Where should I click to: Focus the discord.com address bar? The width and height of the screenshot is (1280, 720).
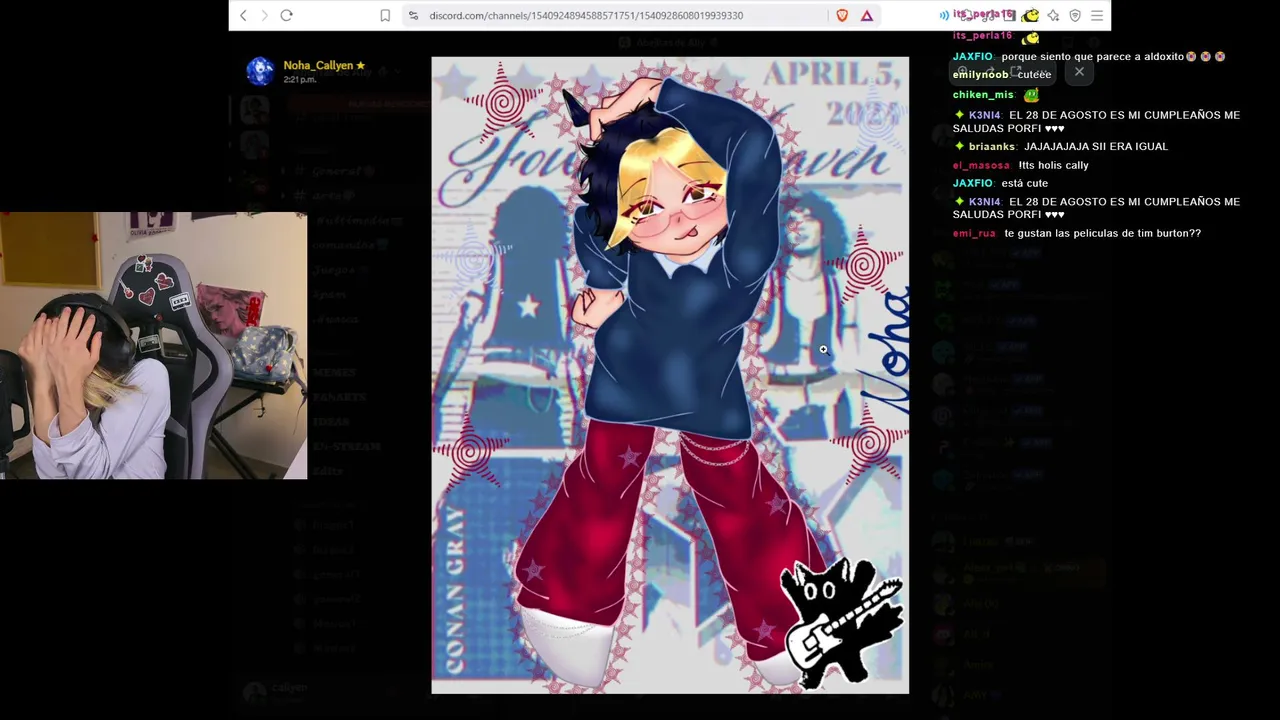point(615,15)
